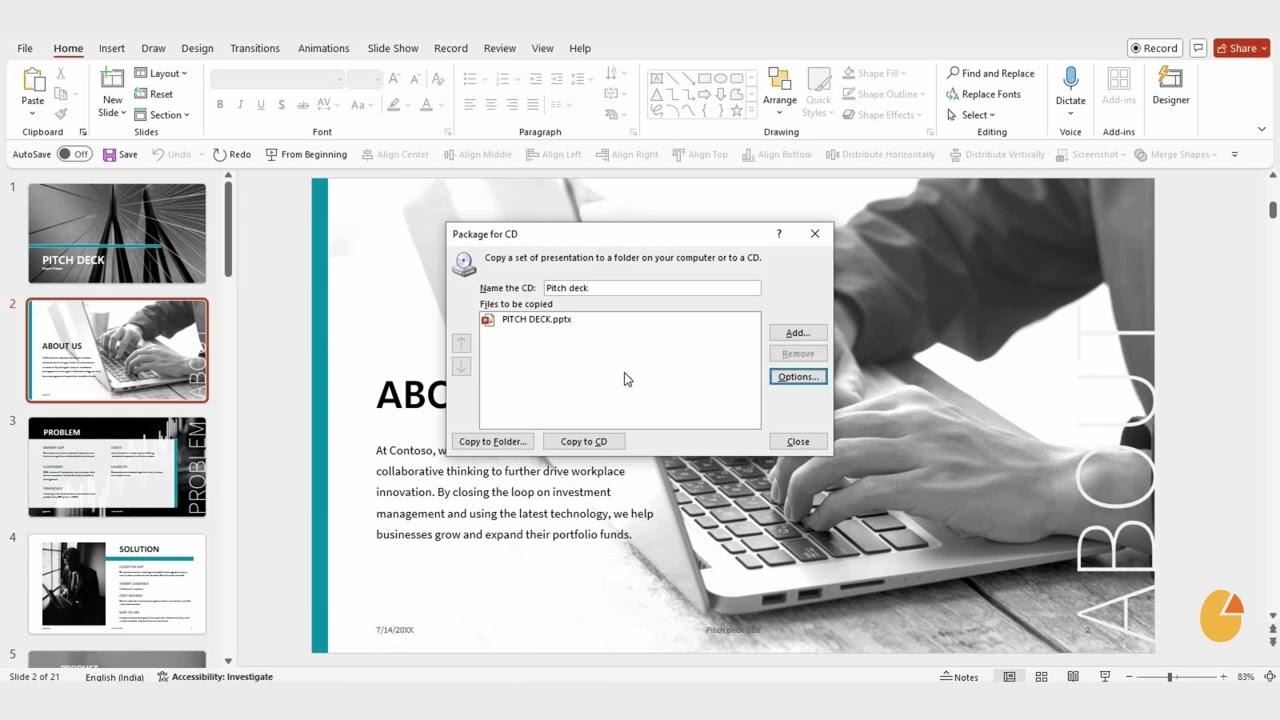Open the Animations ribbon tab
Screen dimensions: 1280x720
click(324, 48)
